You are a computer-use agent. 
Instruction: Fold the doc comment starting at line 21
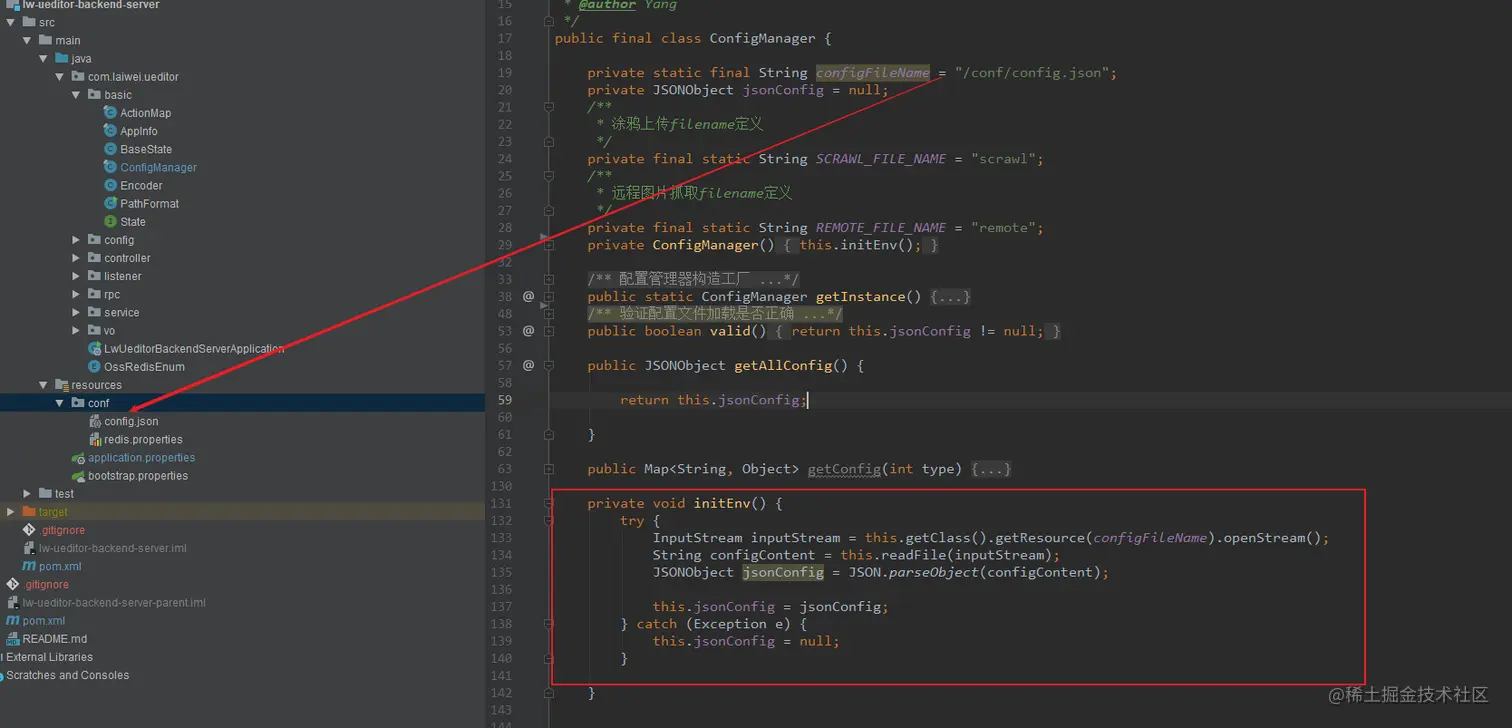tap(548, 107)
